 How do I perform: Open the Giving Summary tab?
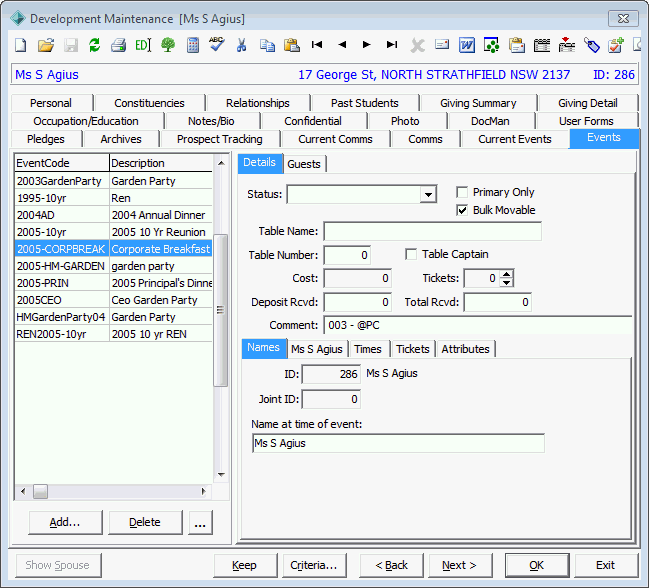pos(478,103)
